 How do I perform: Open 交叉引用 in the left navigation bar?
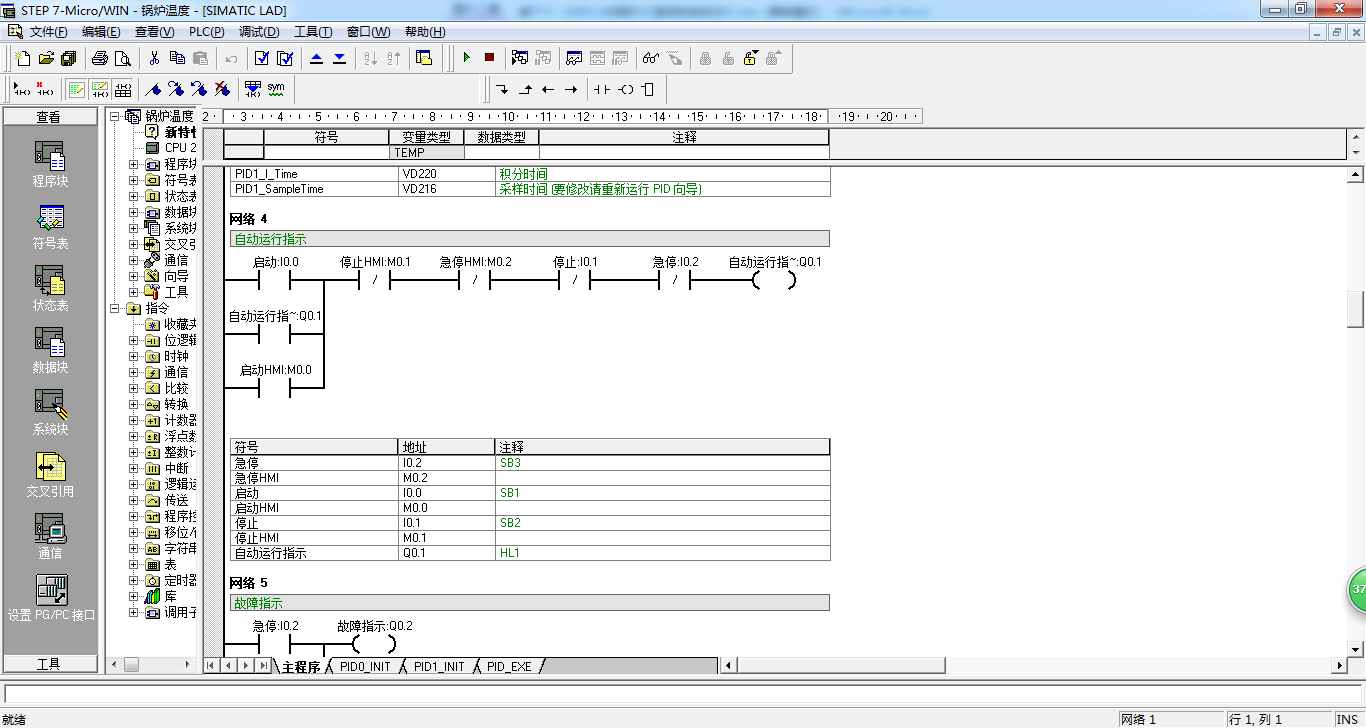click(51, 476)
